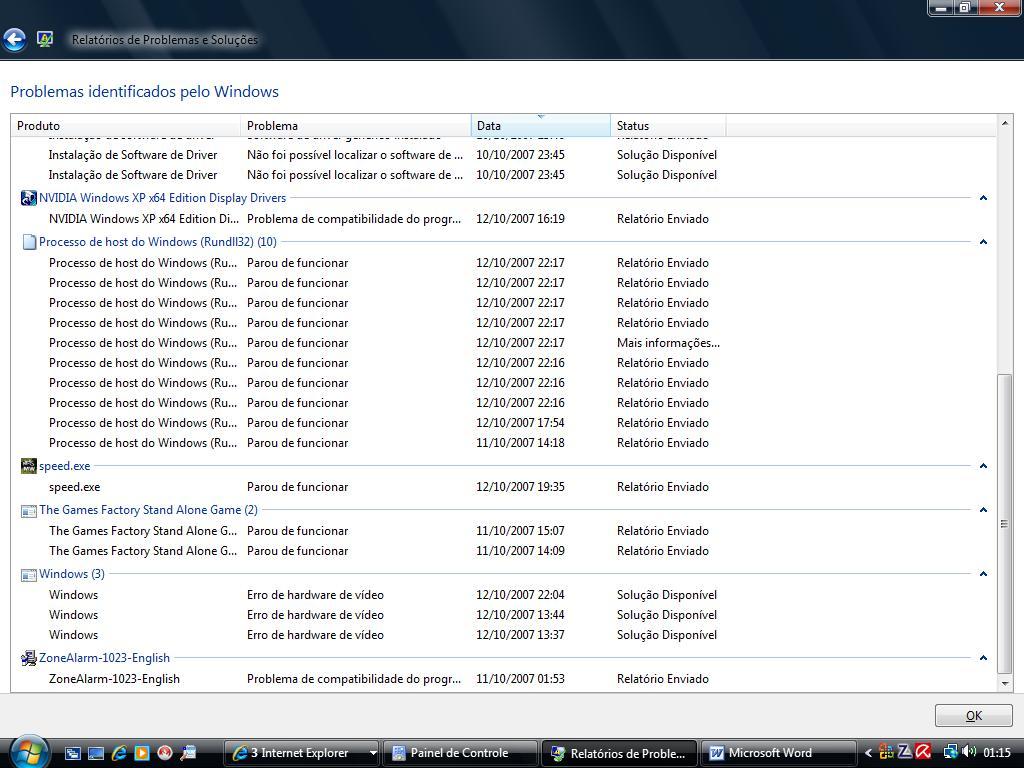Click the Problem Reports monitor icon in header
Screen dimensions: 1024x768
[44, 39]
